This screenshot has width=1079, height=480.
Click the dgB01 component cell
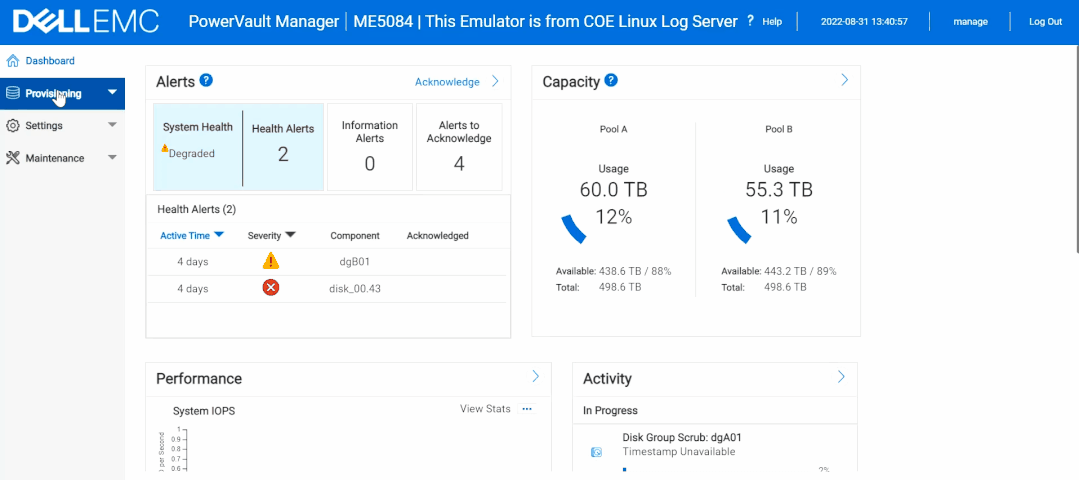[355, 261]
